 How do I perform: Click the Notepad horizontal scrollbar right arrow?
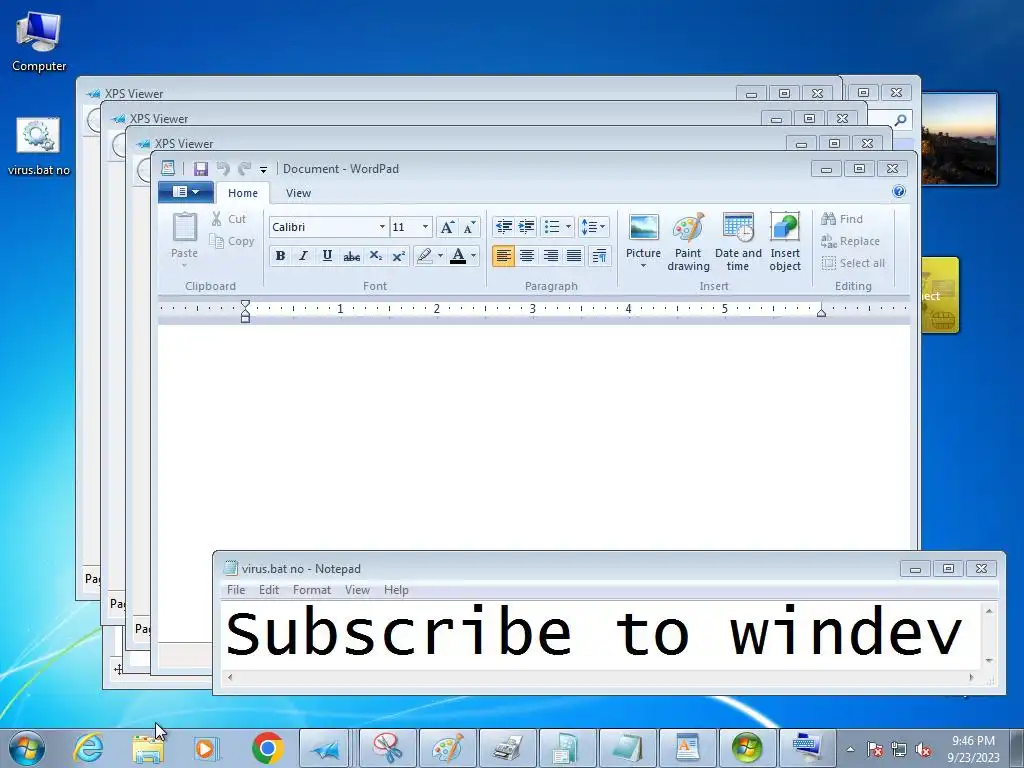pos(971,677)
